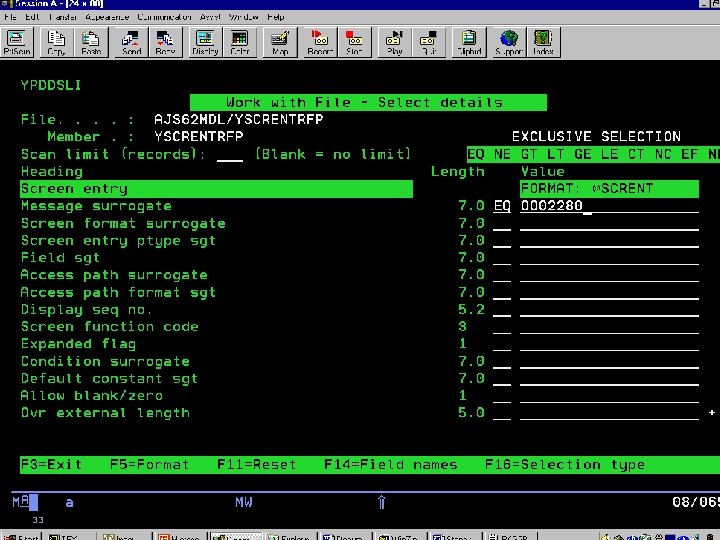This screenshot has width=720, height=540.
Task: Click the PrtScrn print screen toolbar icon
Action: (x=17, y=42)
